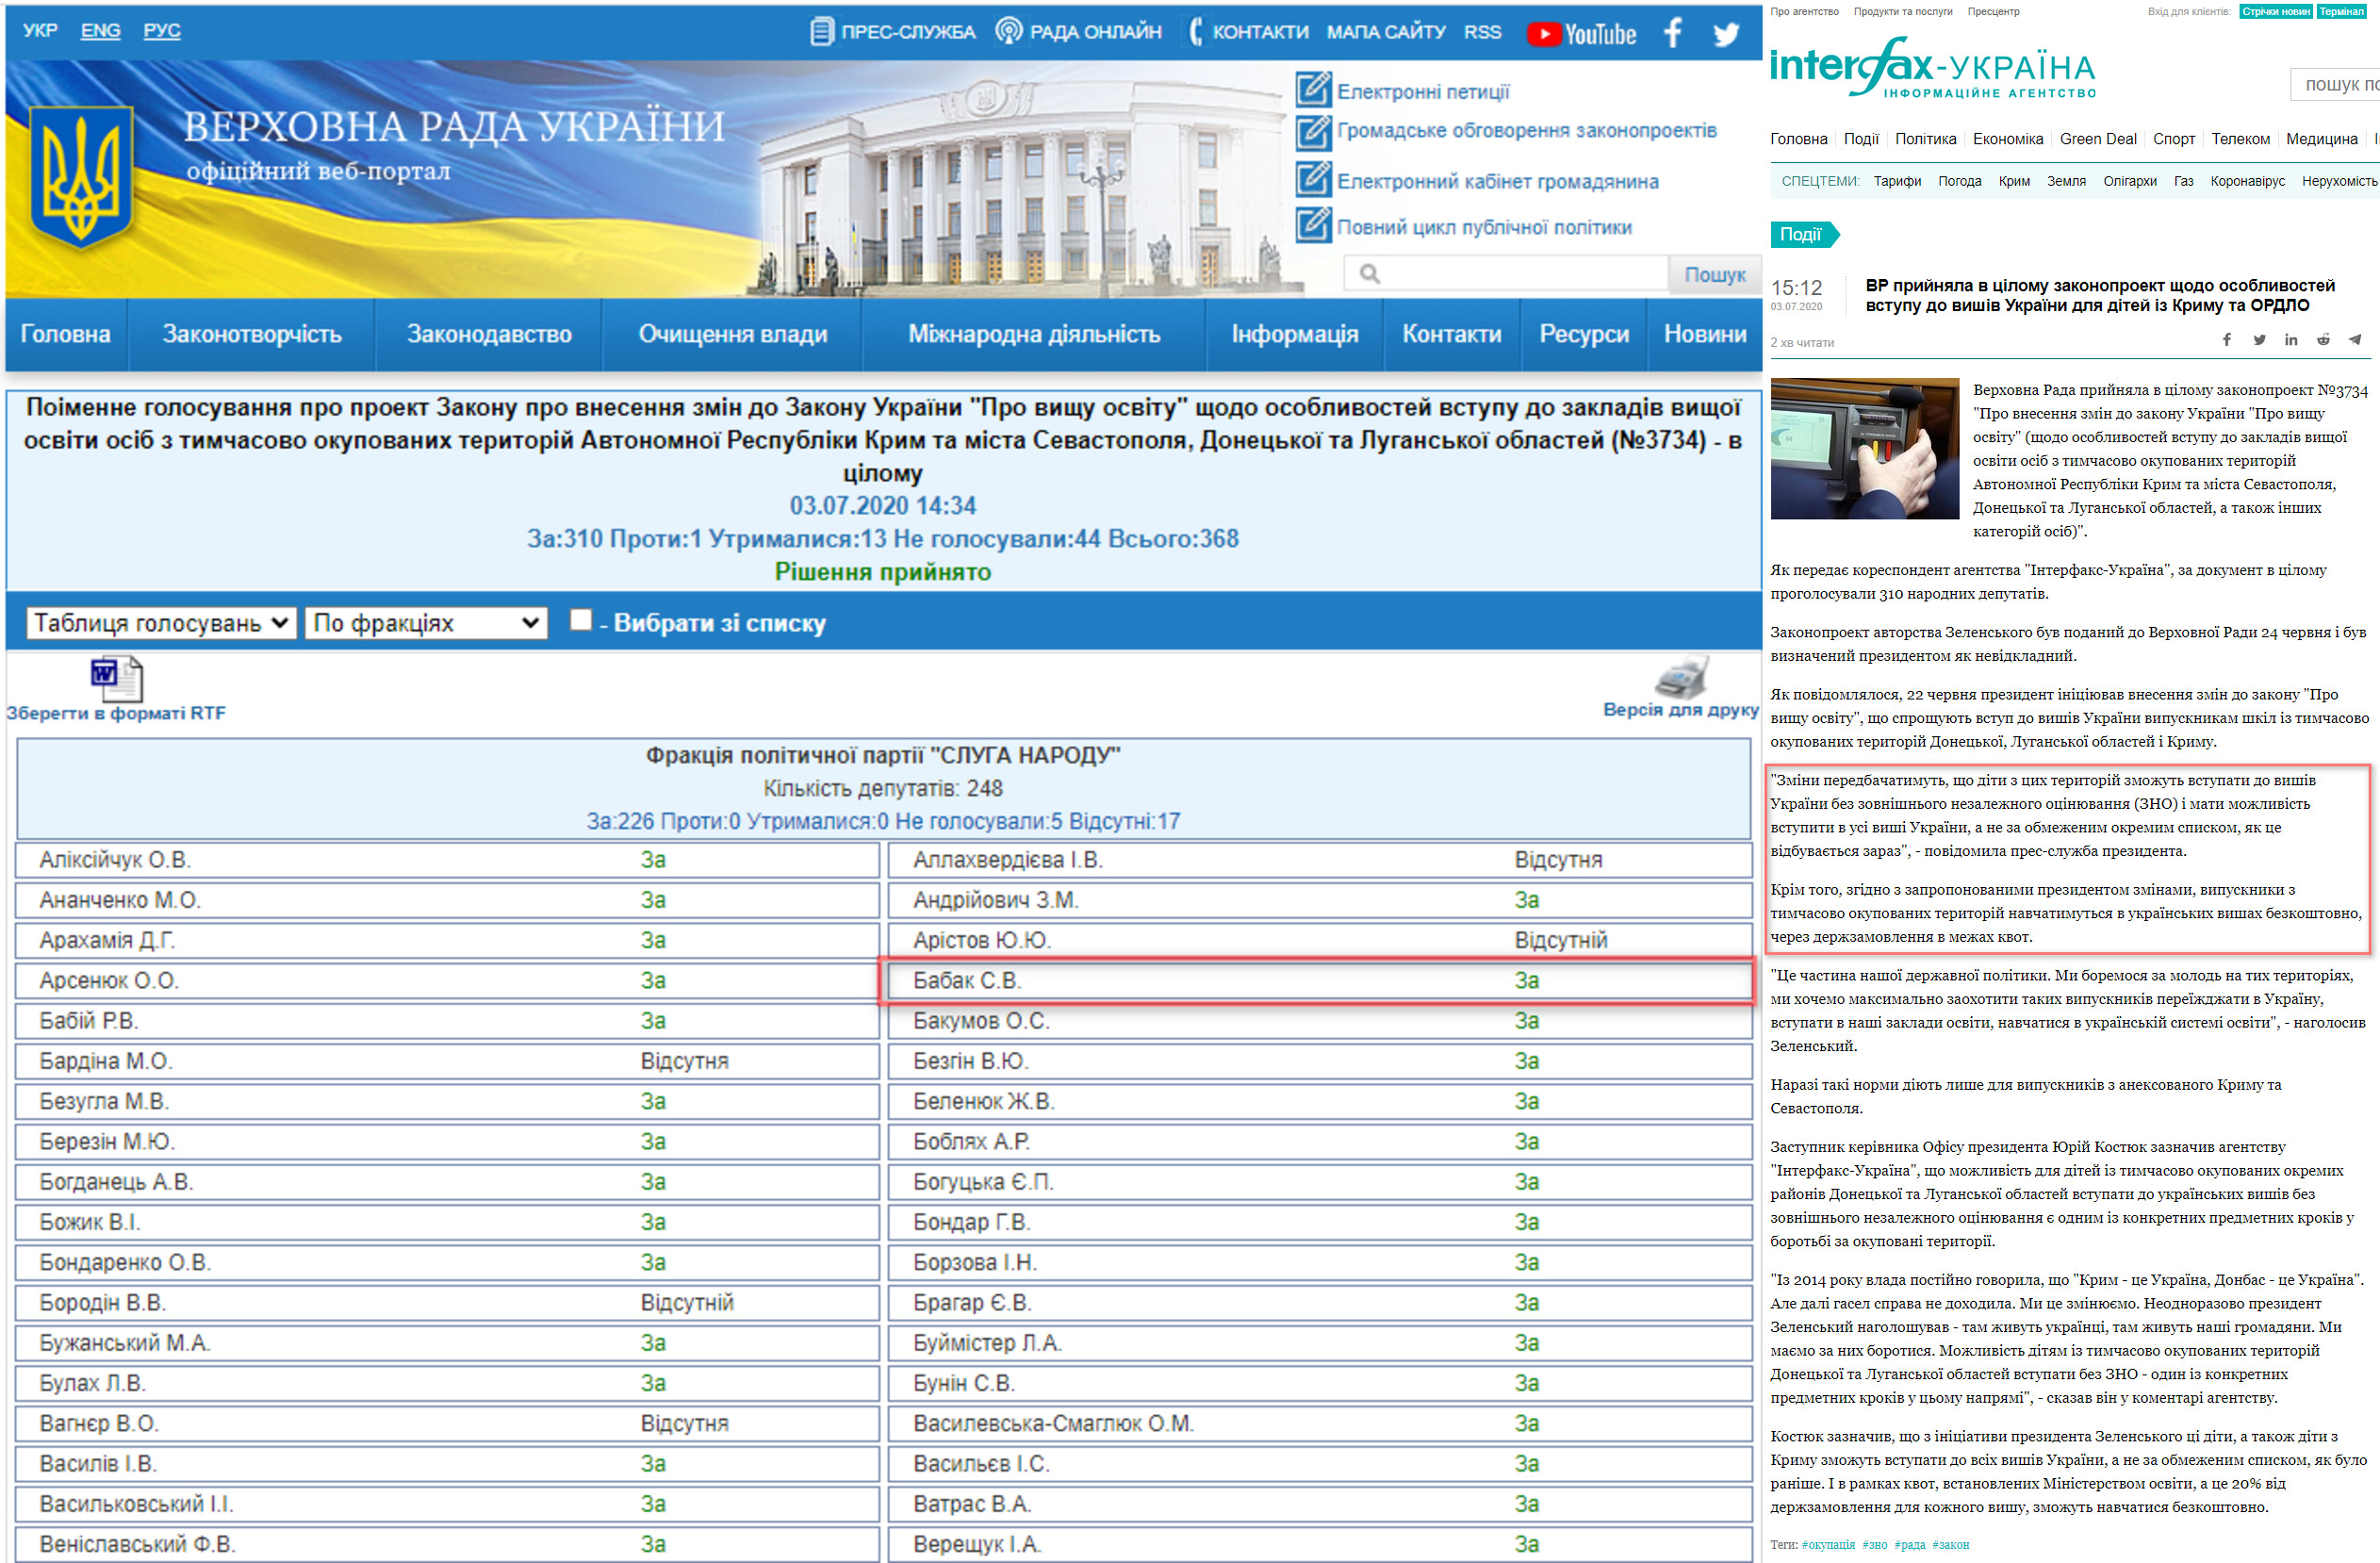2380x1563 pixels.
Task: Switch the portal language to ENG
Action: [100, 30]
